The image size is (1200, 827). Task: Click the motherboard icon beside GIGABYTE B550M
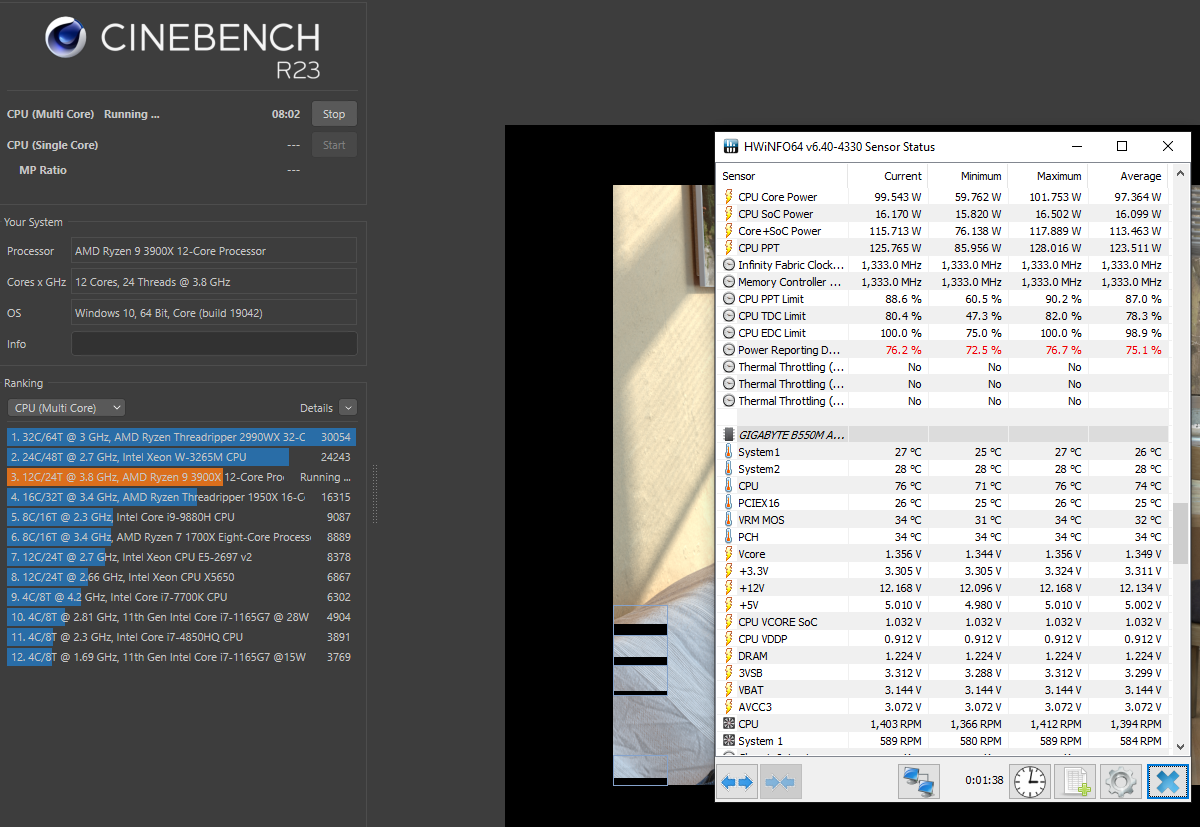coord(728,435)
